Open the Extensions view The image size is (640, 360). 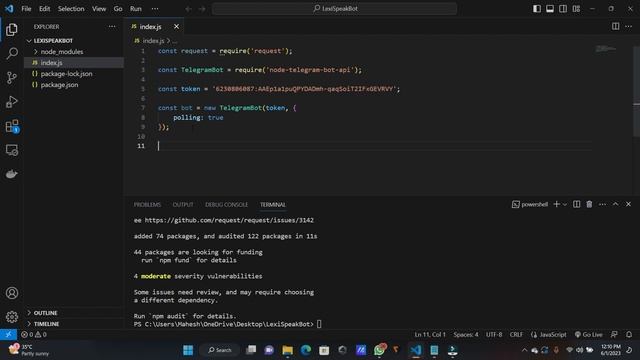click(x=12, y=126)
